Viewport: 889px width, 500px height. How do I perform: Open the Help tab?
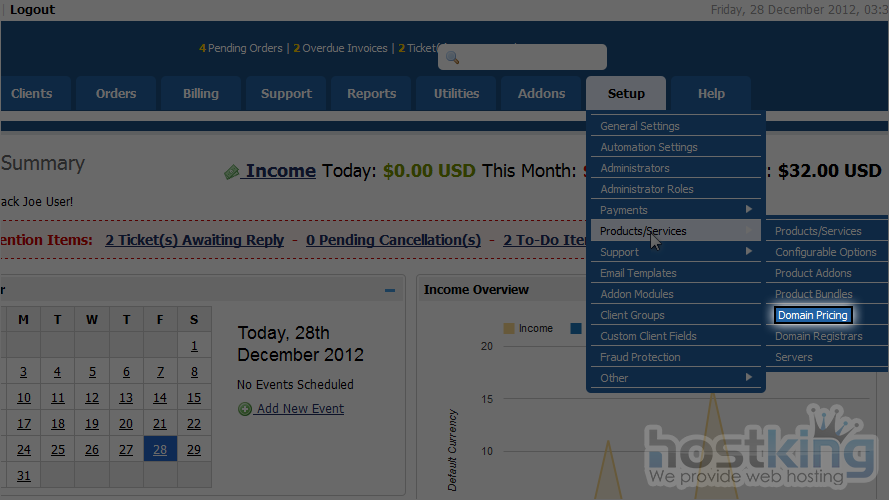pos(711,94)
